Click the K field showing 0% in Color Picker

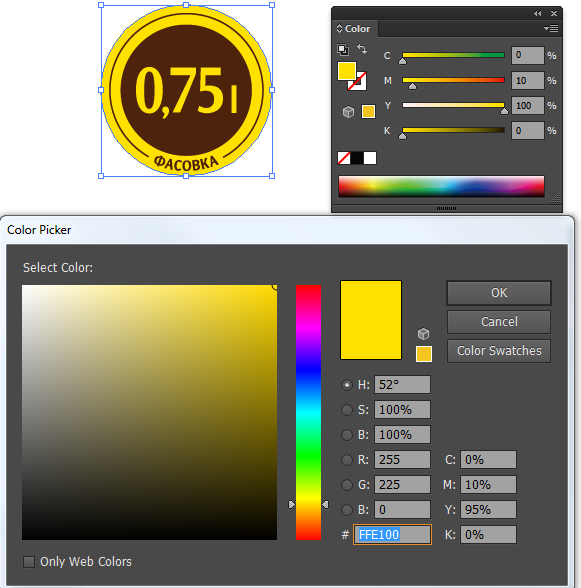point(488,535)
